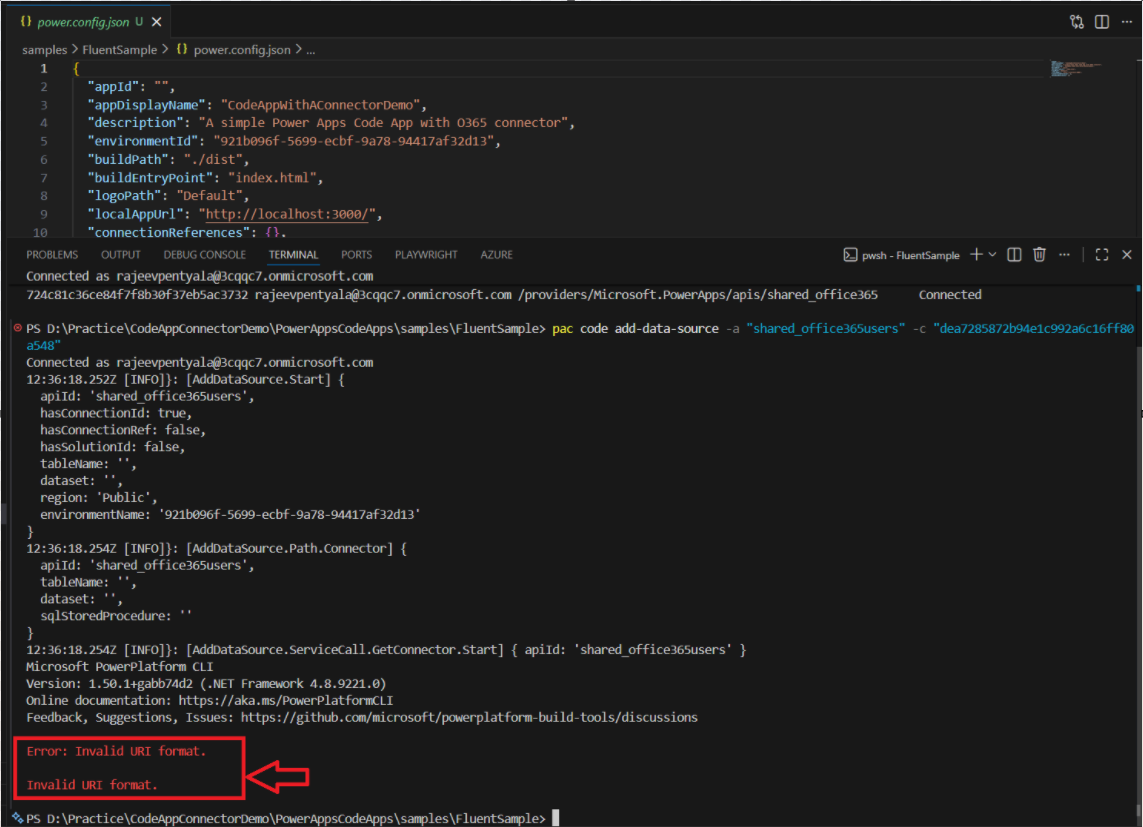This screenshot has width=1143, height=827.
Task: Open the source control changes icon
Action: tap(1077, 21)
